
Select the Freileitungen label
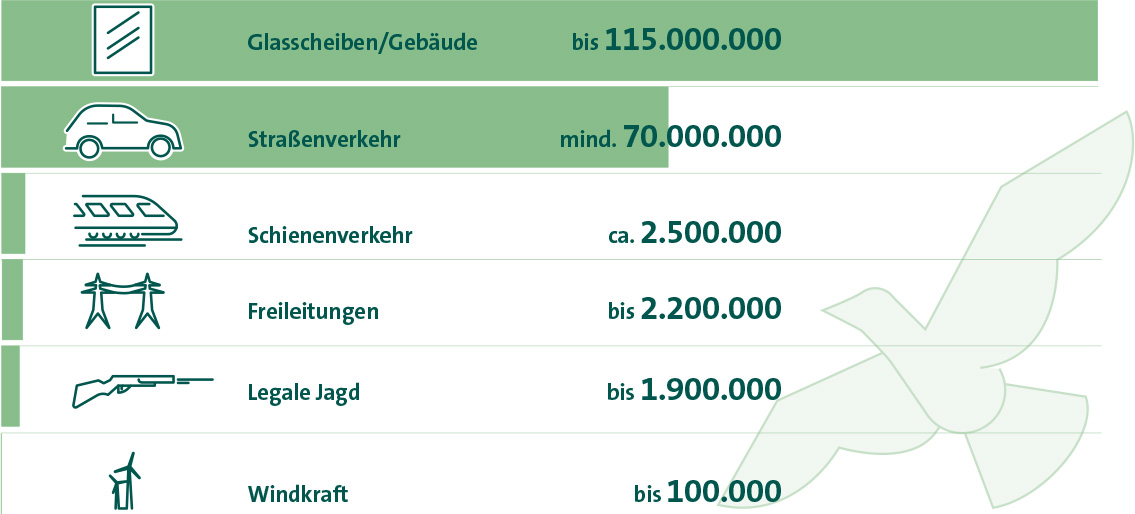313,311
